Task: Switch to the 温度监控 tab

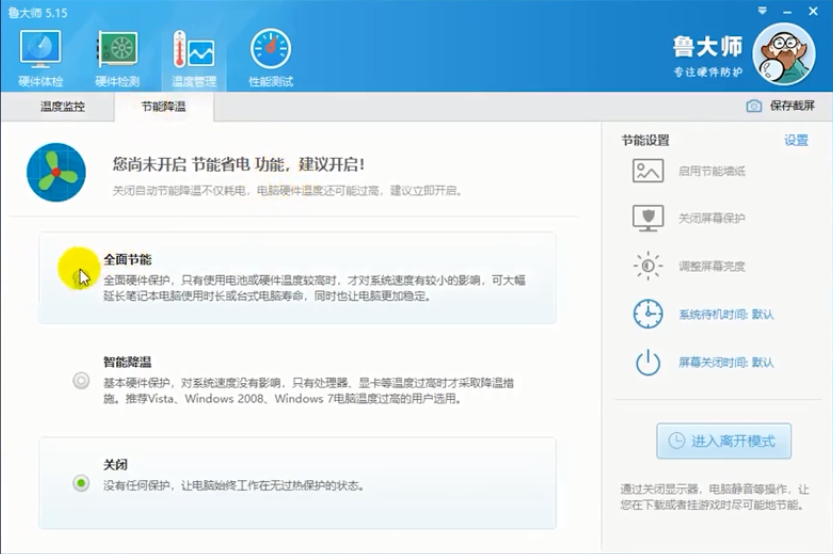Action: (62, 106)
